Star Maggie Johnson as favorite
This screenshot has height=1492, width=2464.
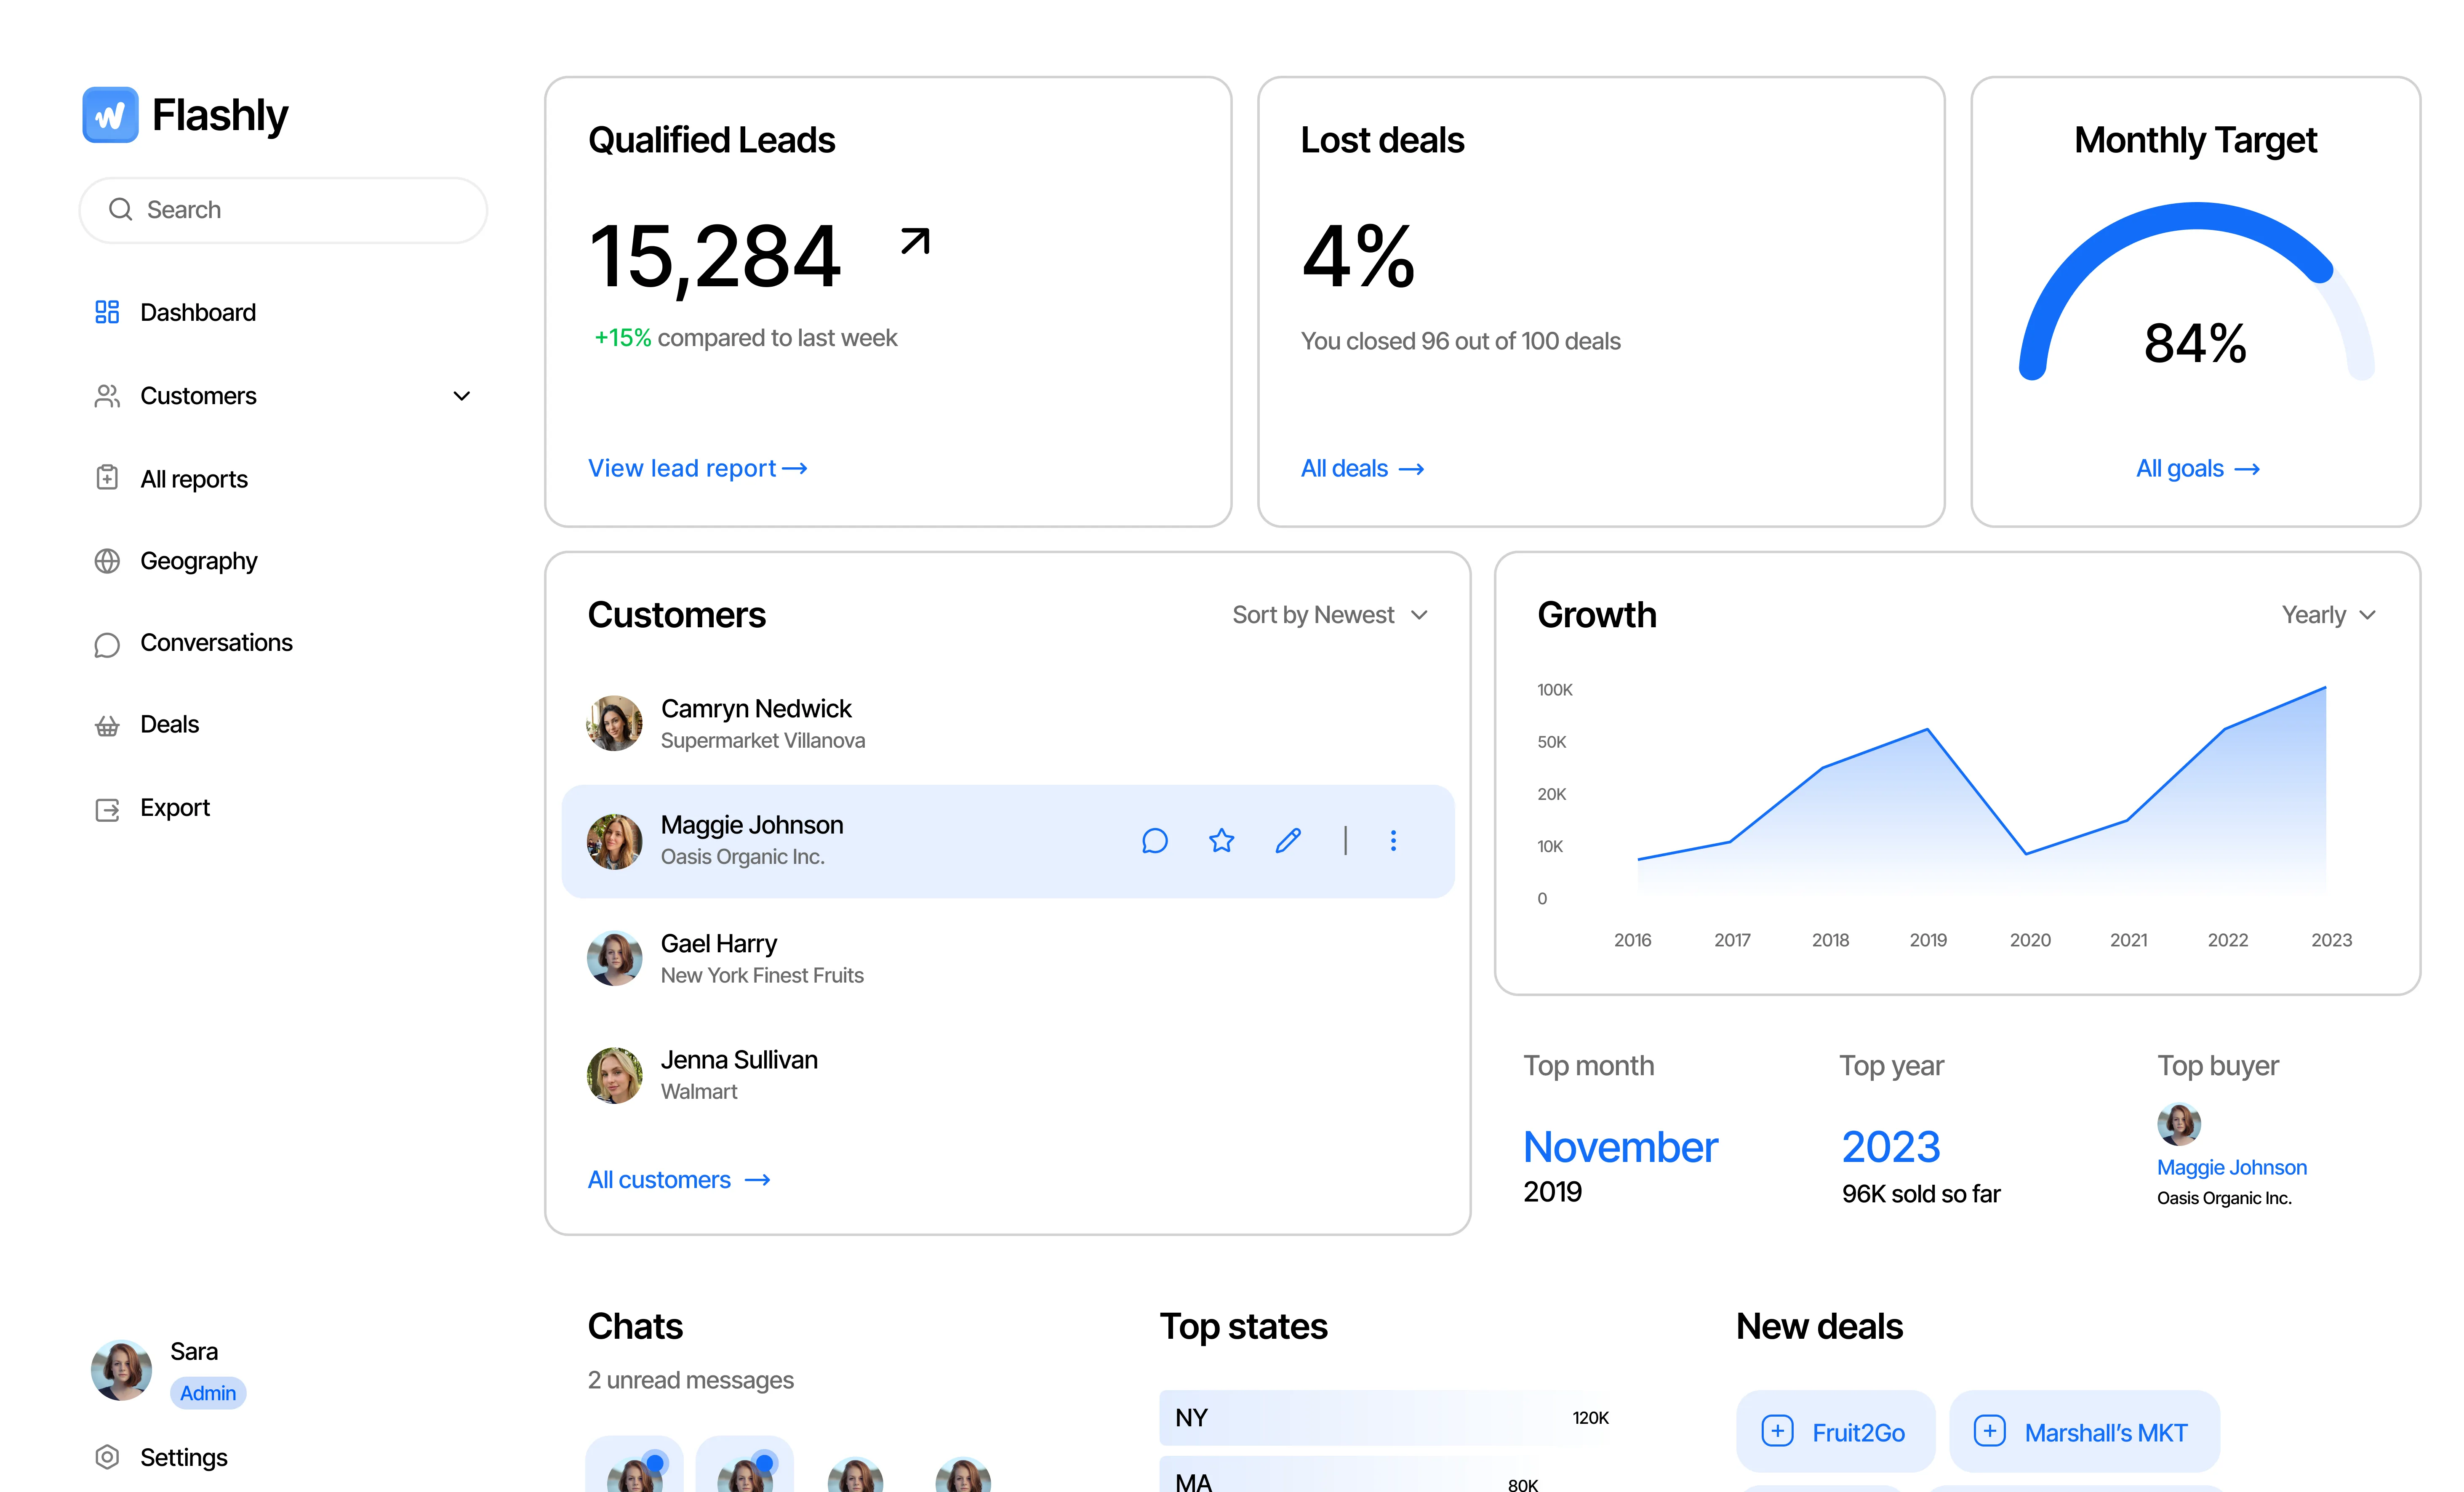coord(1221,841)
